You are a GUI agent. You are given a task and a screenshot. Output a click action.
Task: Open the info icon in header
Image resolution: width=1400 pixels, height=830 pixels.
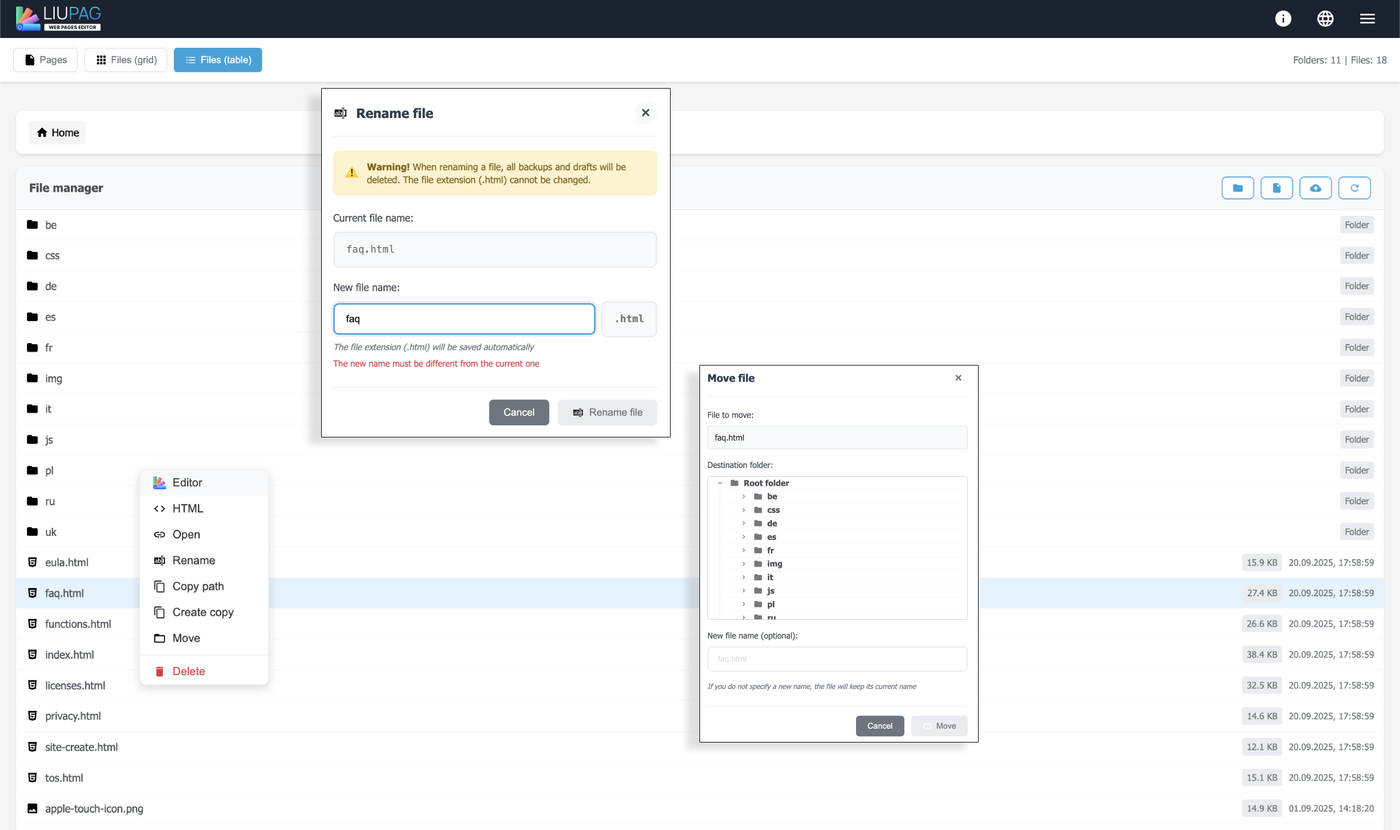[1283, 19]
